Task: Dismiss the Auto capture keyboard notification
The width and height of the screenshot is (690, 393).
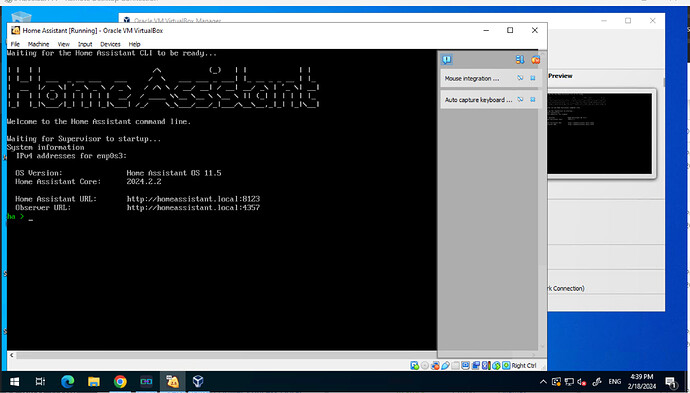Action: pyautogui.click(x=533, y=99)
